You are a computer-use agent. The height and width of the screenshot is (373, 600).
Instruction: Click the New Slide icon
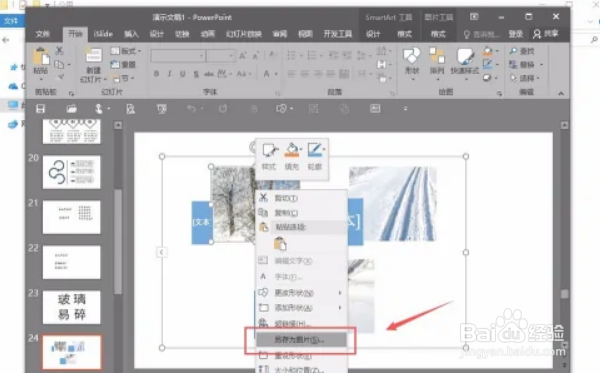click(93, 56)
